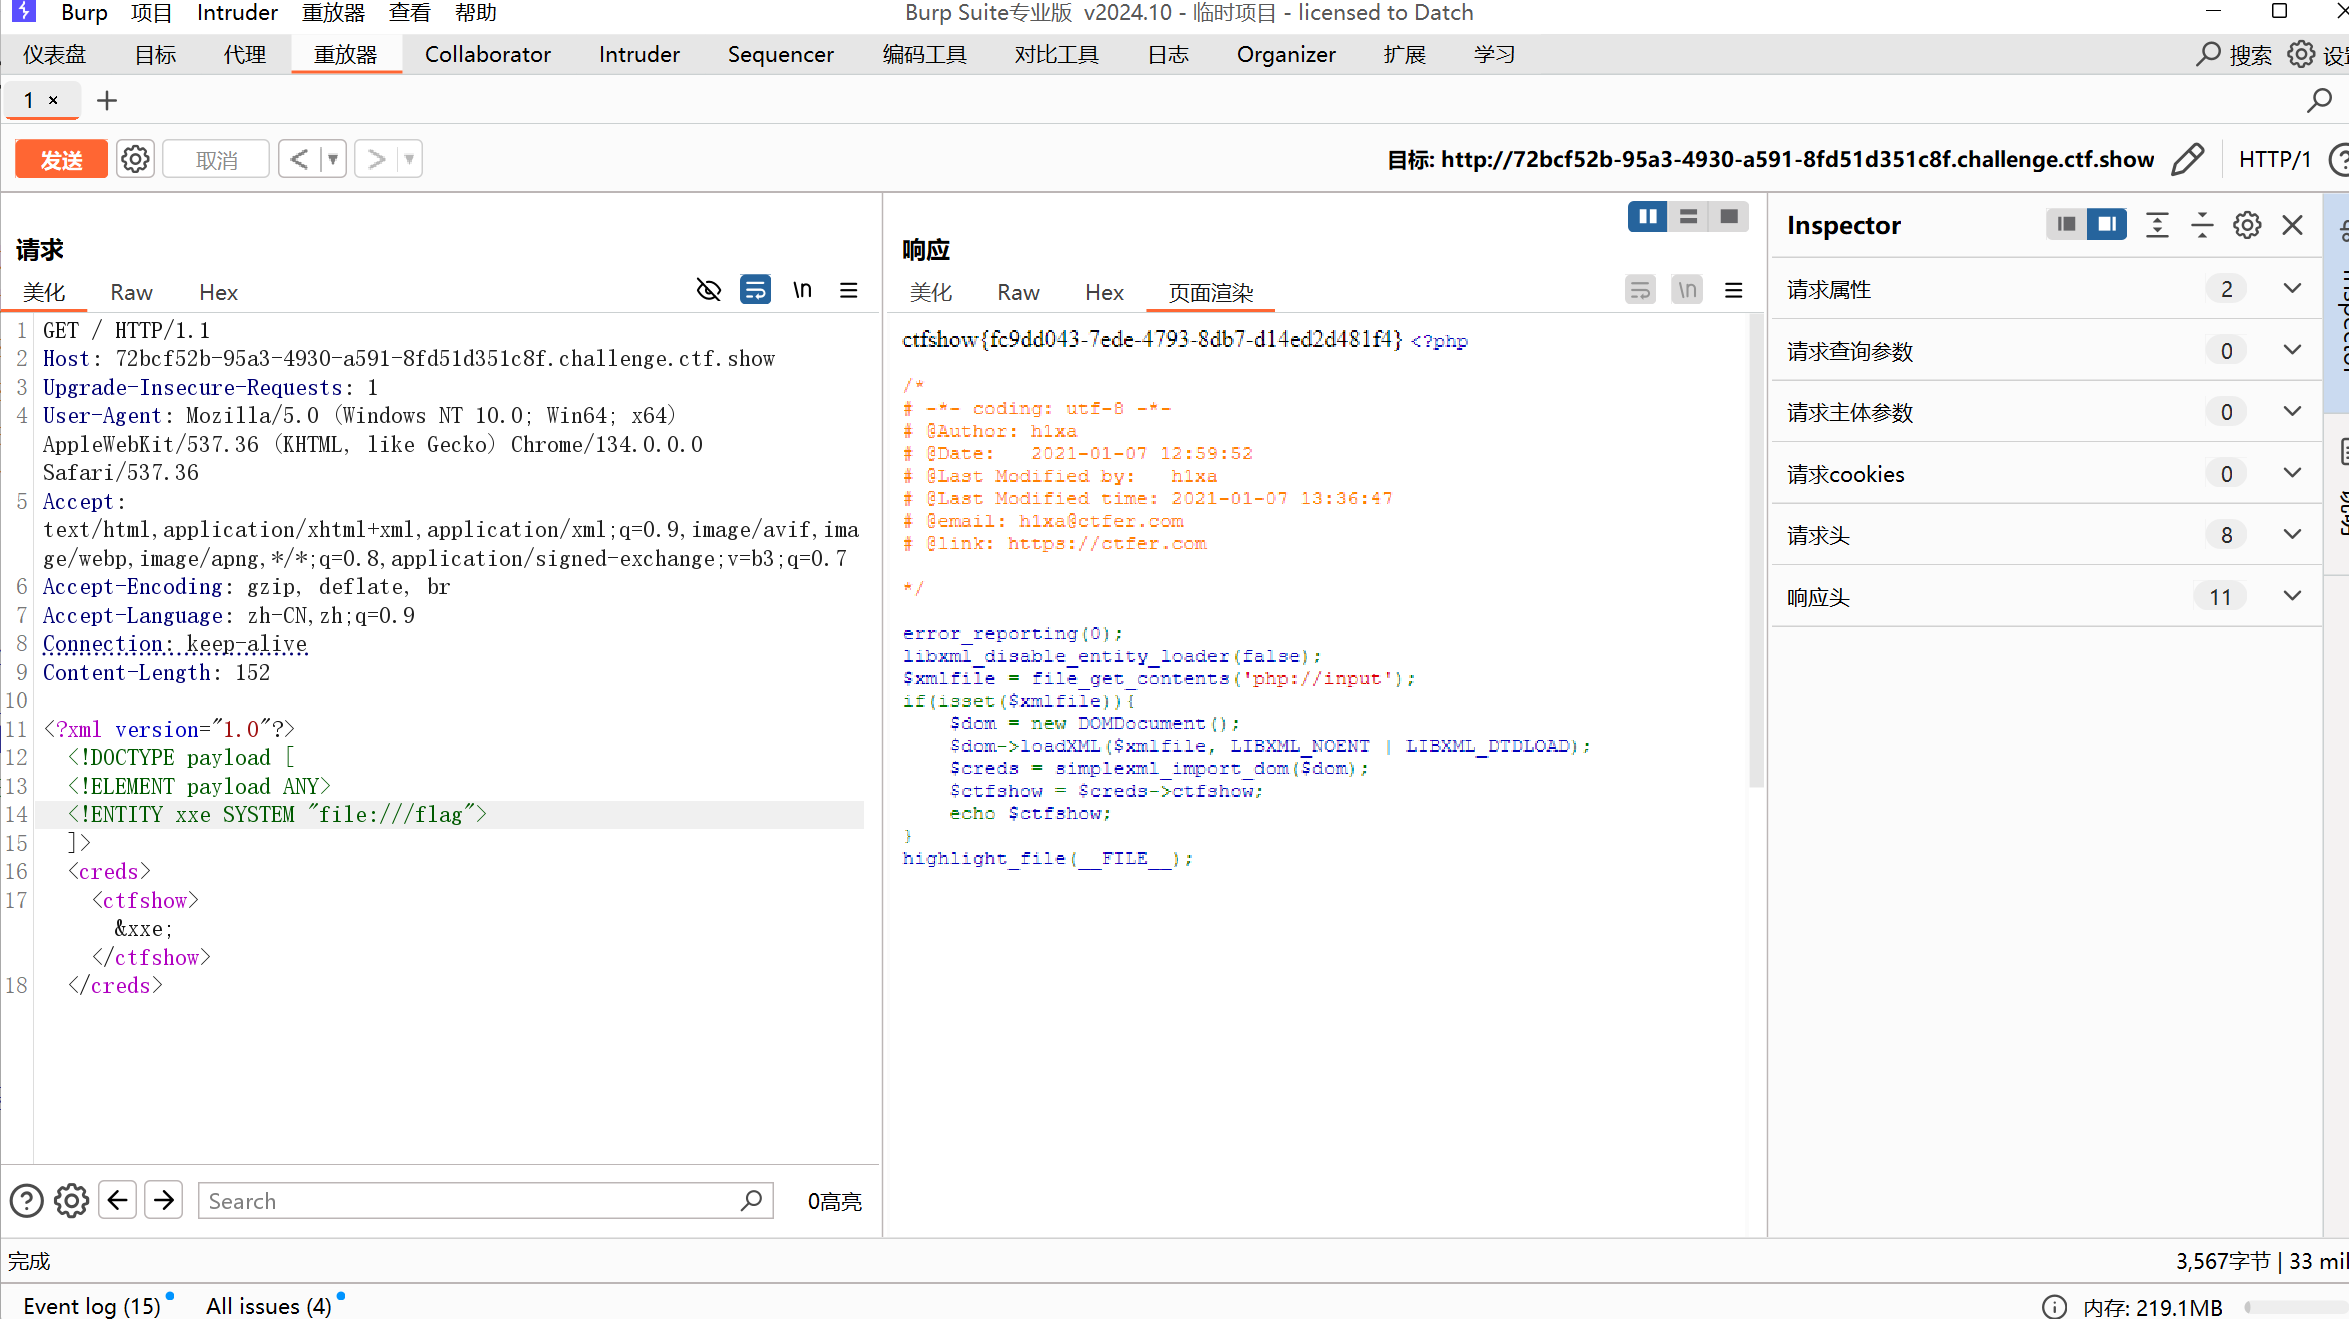
Task: Open the history back dropdown arrow
Action: pyautogui.click(x=333, y=159)
